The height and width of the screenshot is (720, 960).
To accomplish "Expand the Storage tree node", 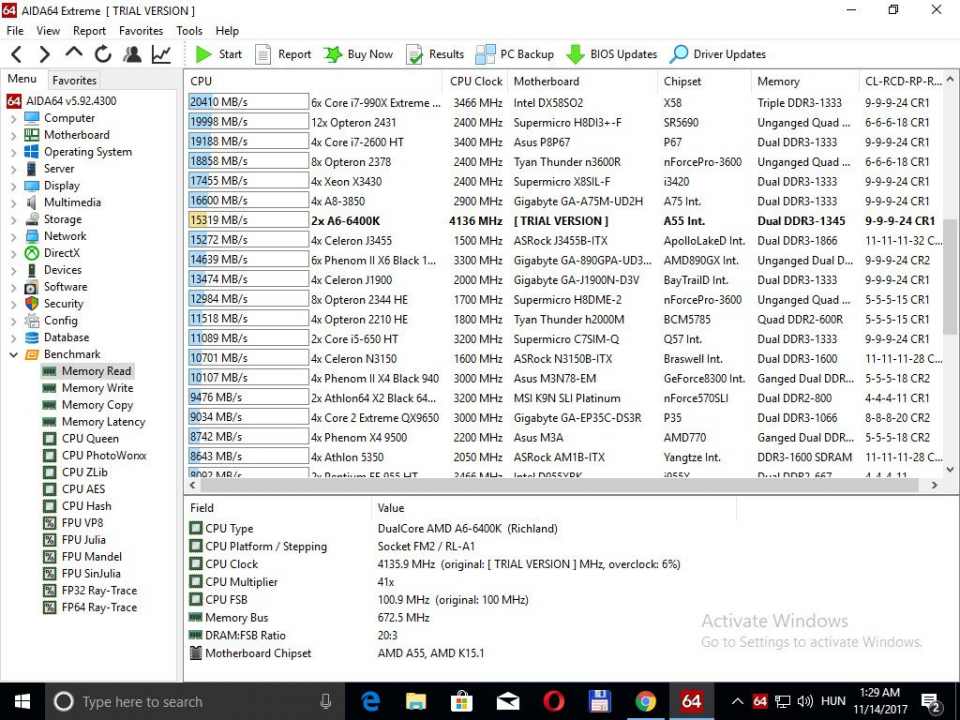I will tap(13, 220).
